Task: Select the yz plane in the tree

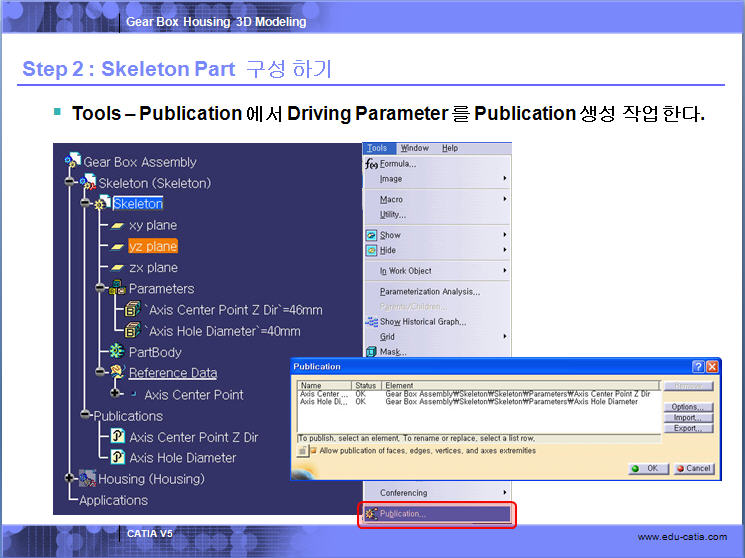Action: click(x=152, y=246)
